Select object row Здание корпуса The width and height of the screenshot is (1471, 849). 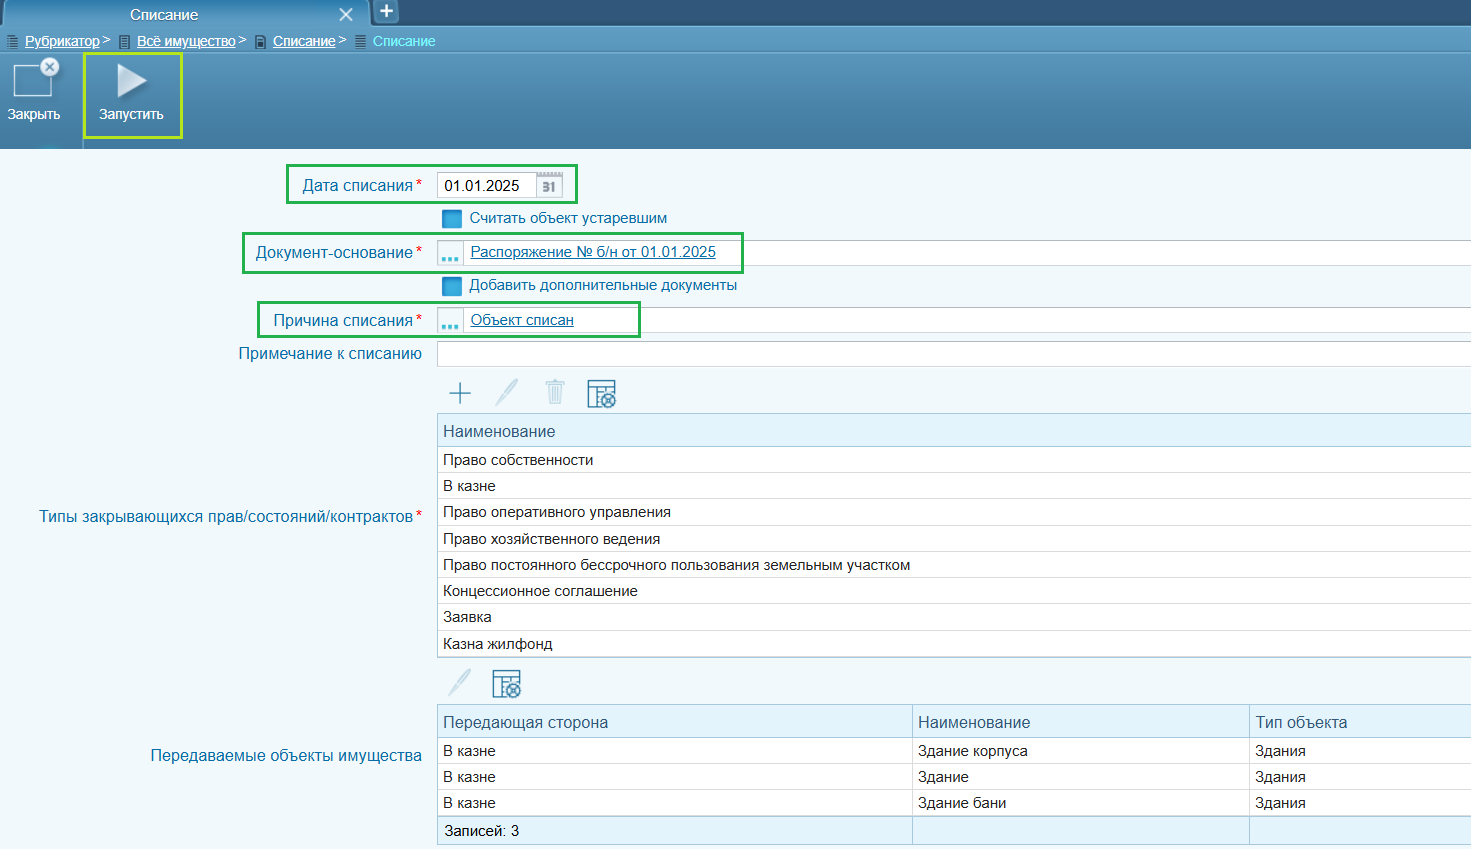click(x=954, y=751)
